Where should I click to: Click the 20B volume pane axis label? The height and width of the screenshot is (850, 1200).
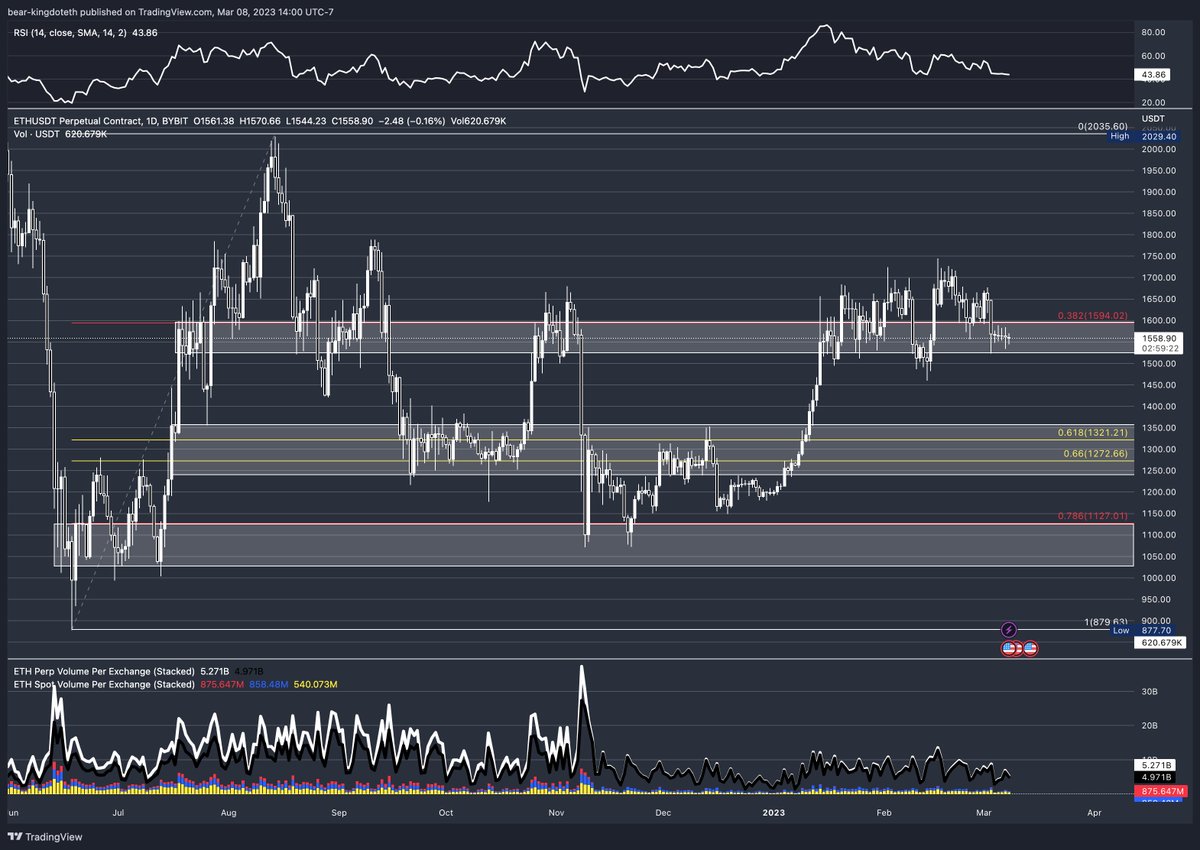pyautogui.click(x=1150, y=727)
